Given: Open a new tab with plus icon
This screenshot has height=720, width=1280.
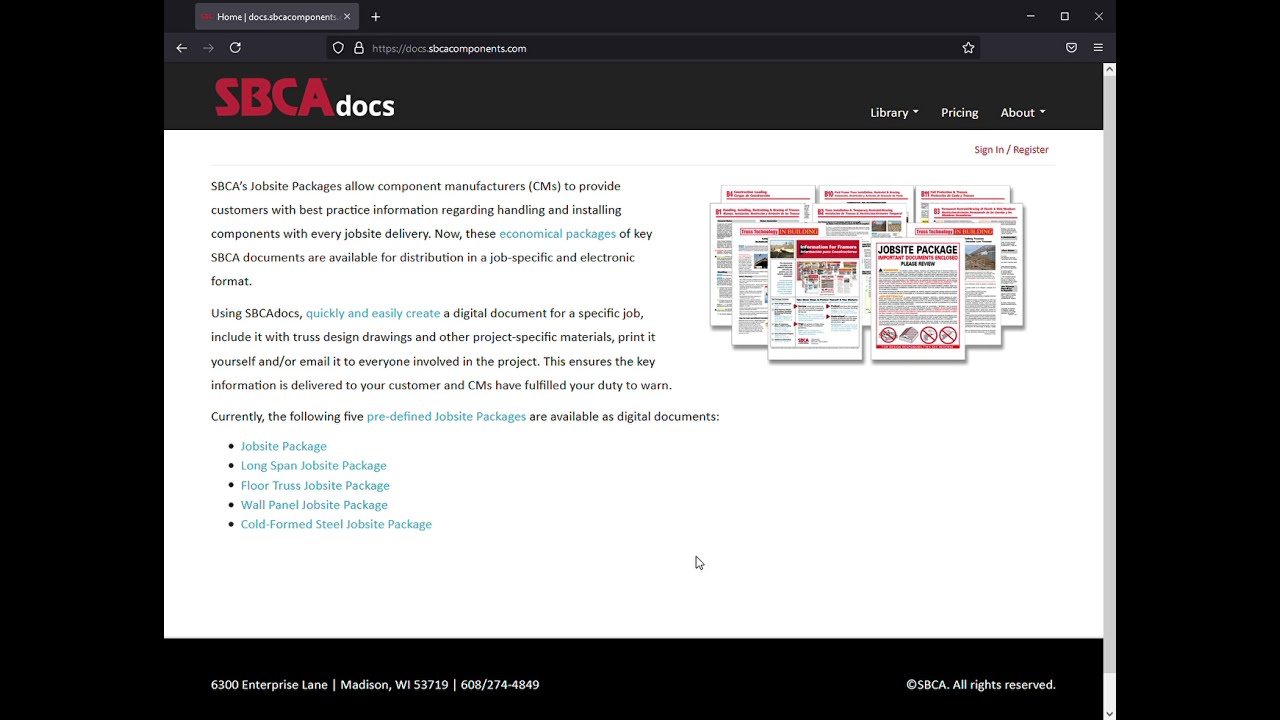Looking at the screenshot, I should [376, 17].
